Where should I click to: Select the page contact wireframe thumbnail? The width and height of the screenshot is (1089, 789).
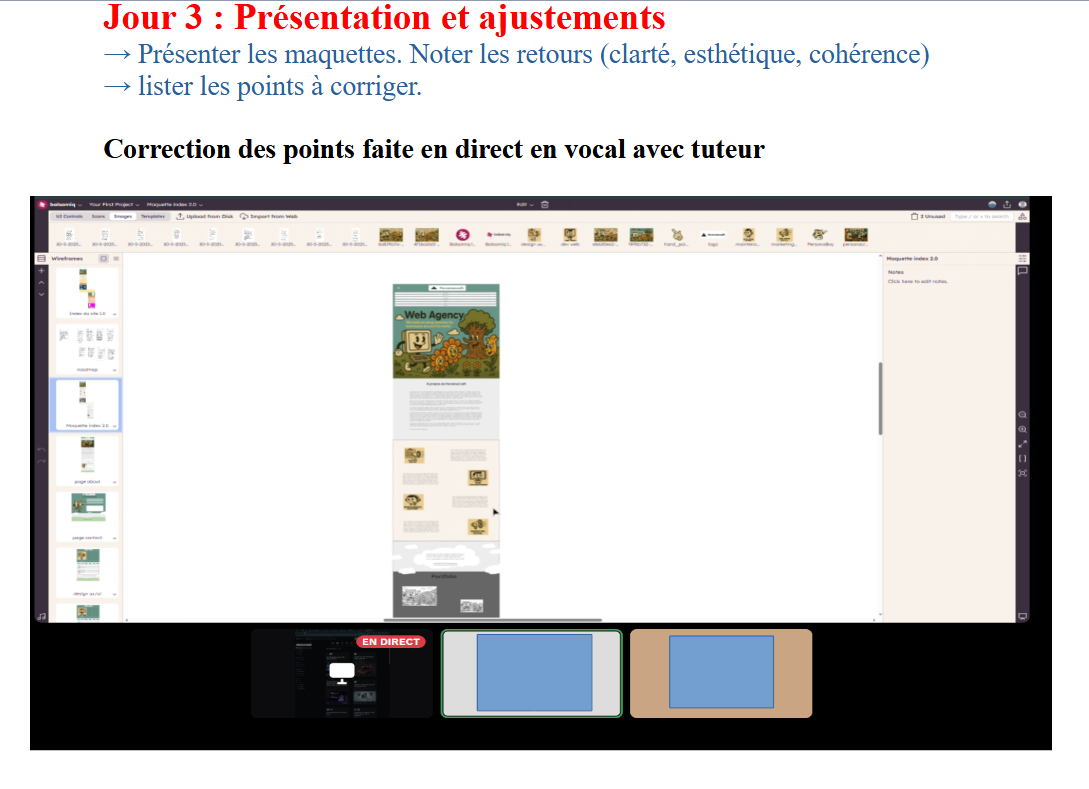[87, 508]
